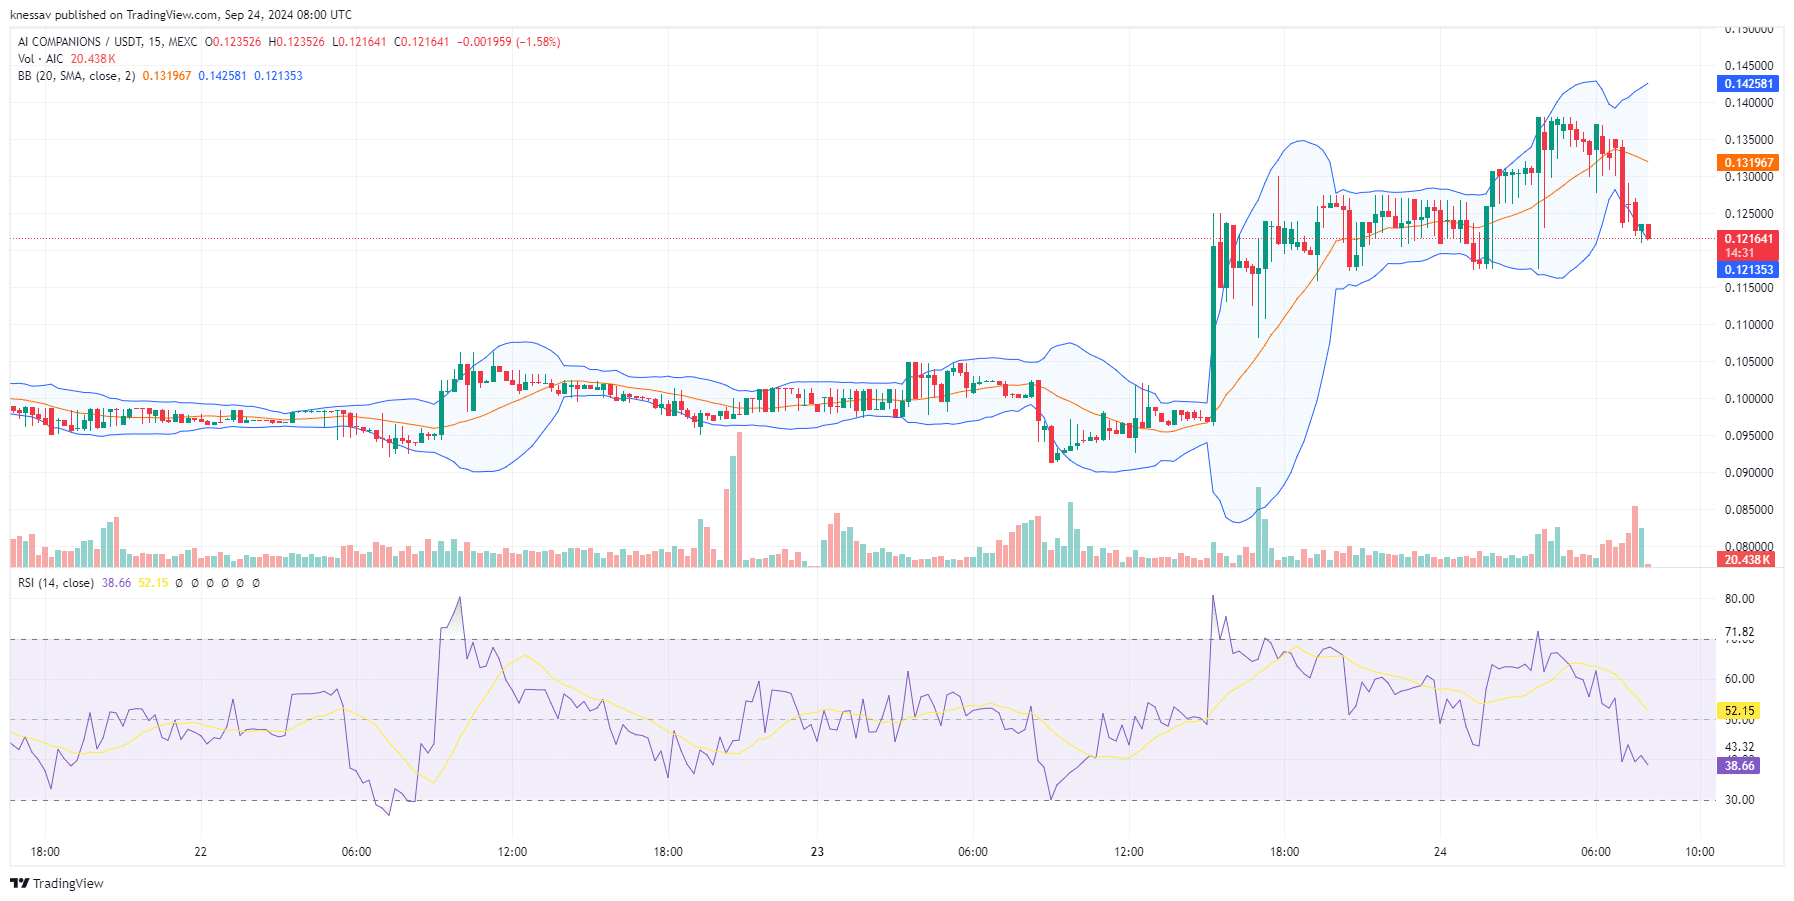This screenshot has height=901, width=1794.
Task: Click the date label 23 on time axis
Action: click(817, 852)
